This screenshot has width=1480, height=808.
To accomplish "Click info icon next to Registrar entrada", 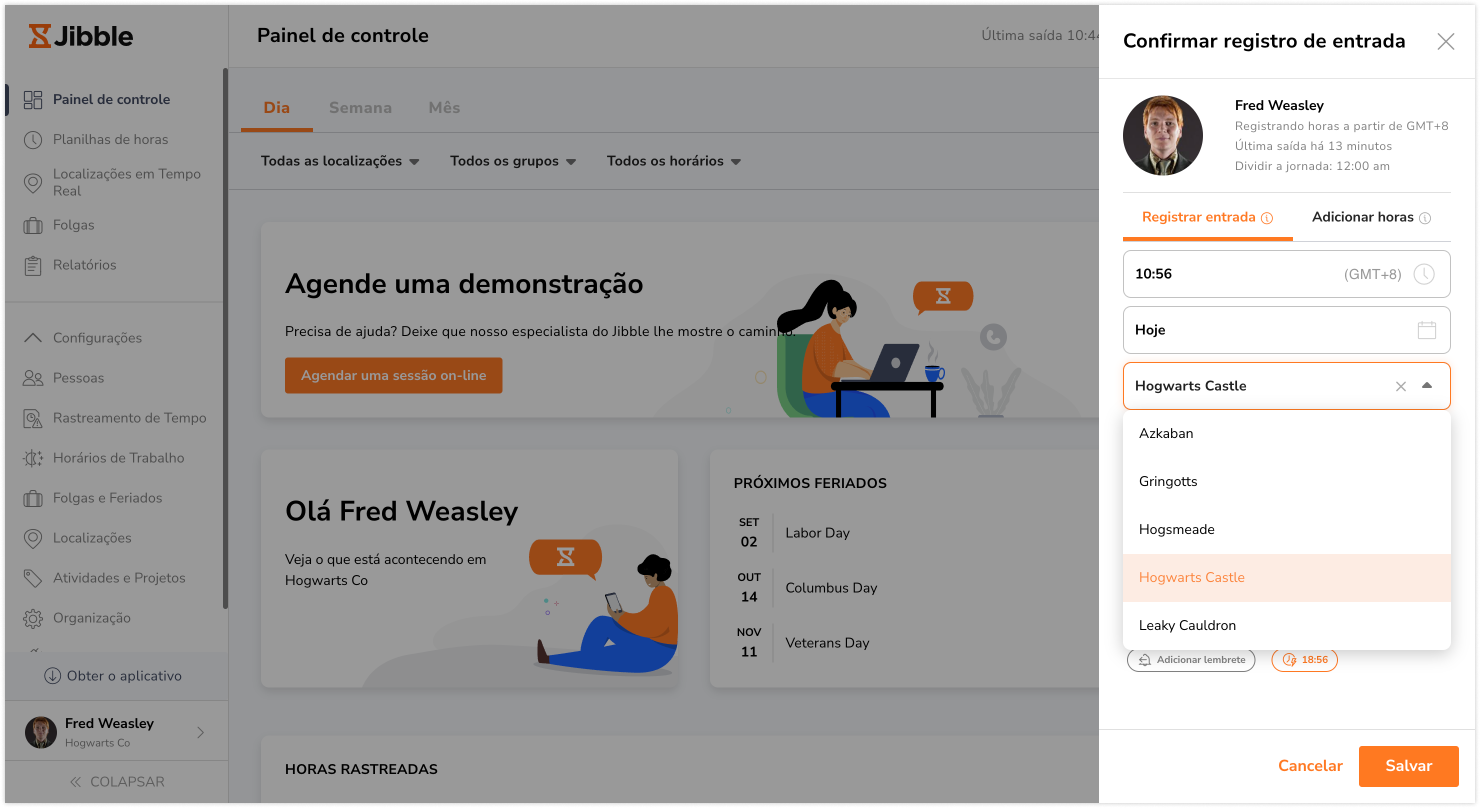I will [x=1267, y=218].
